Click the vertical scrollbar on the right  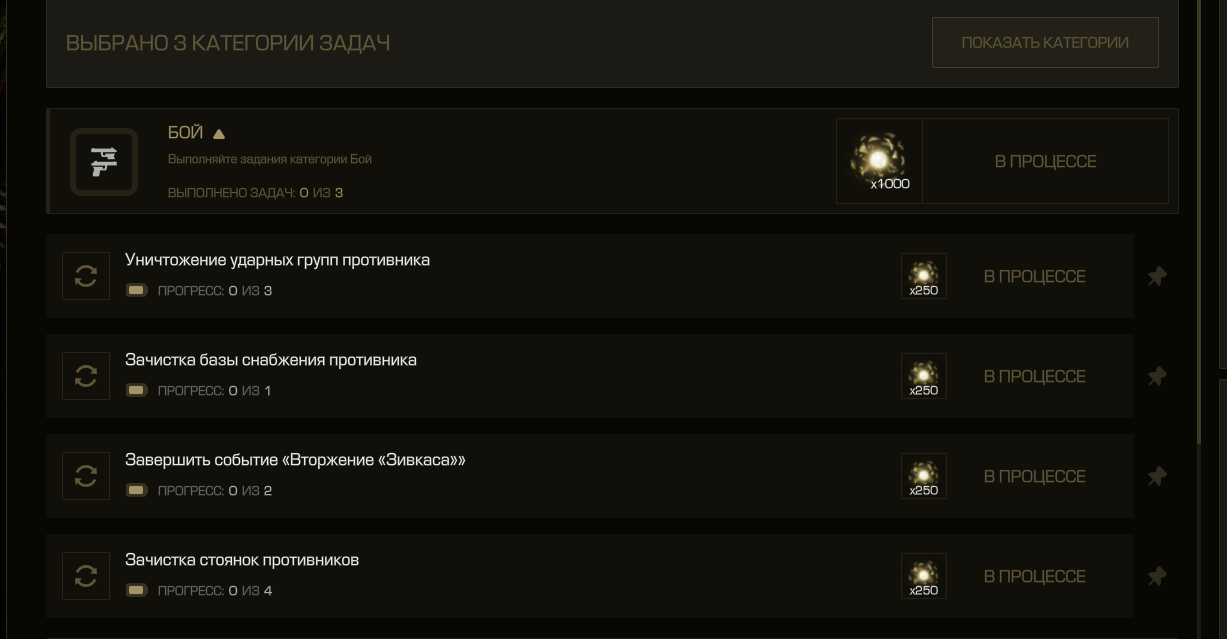(x=1201, y=222)
